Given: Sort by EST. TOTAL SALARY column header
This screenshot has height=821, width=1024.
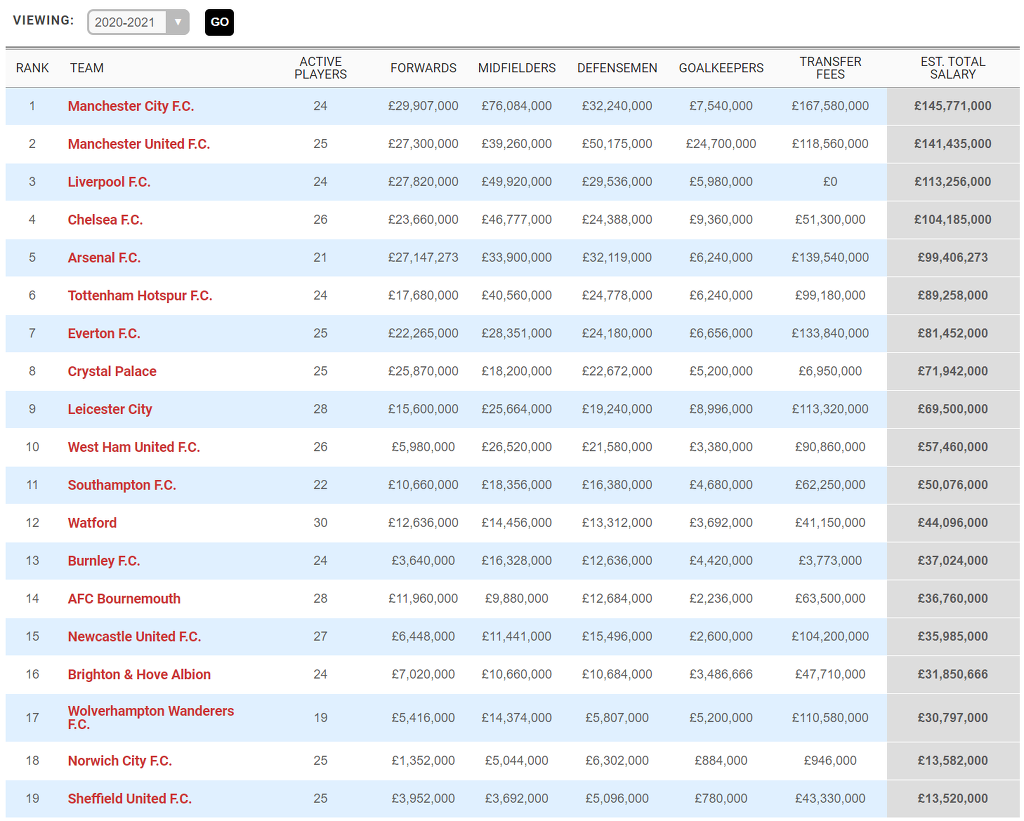Looking at the screenshot, I should coord(953,68).
